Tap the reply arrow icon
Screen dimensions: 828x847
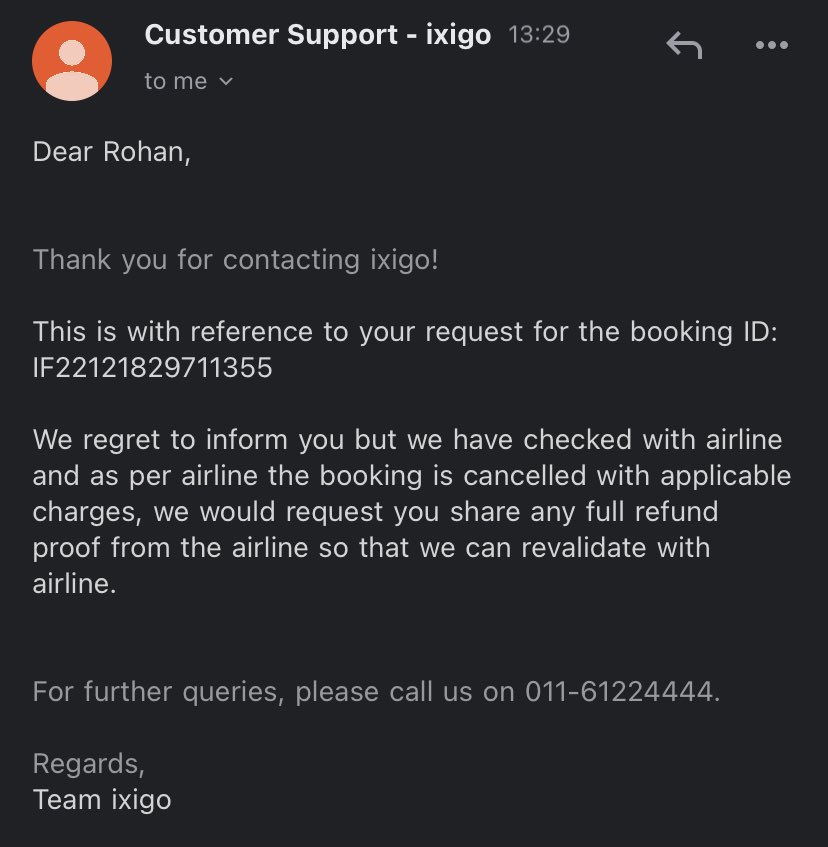click(684, 45)
